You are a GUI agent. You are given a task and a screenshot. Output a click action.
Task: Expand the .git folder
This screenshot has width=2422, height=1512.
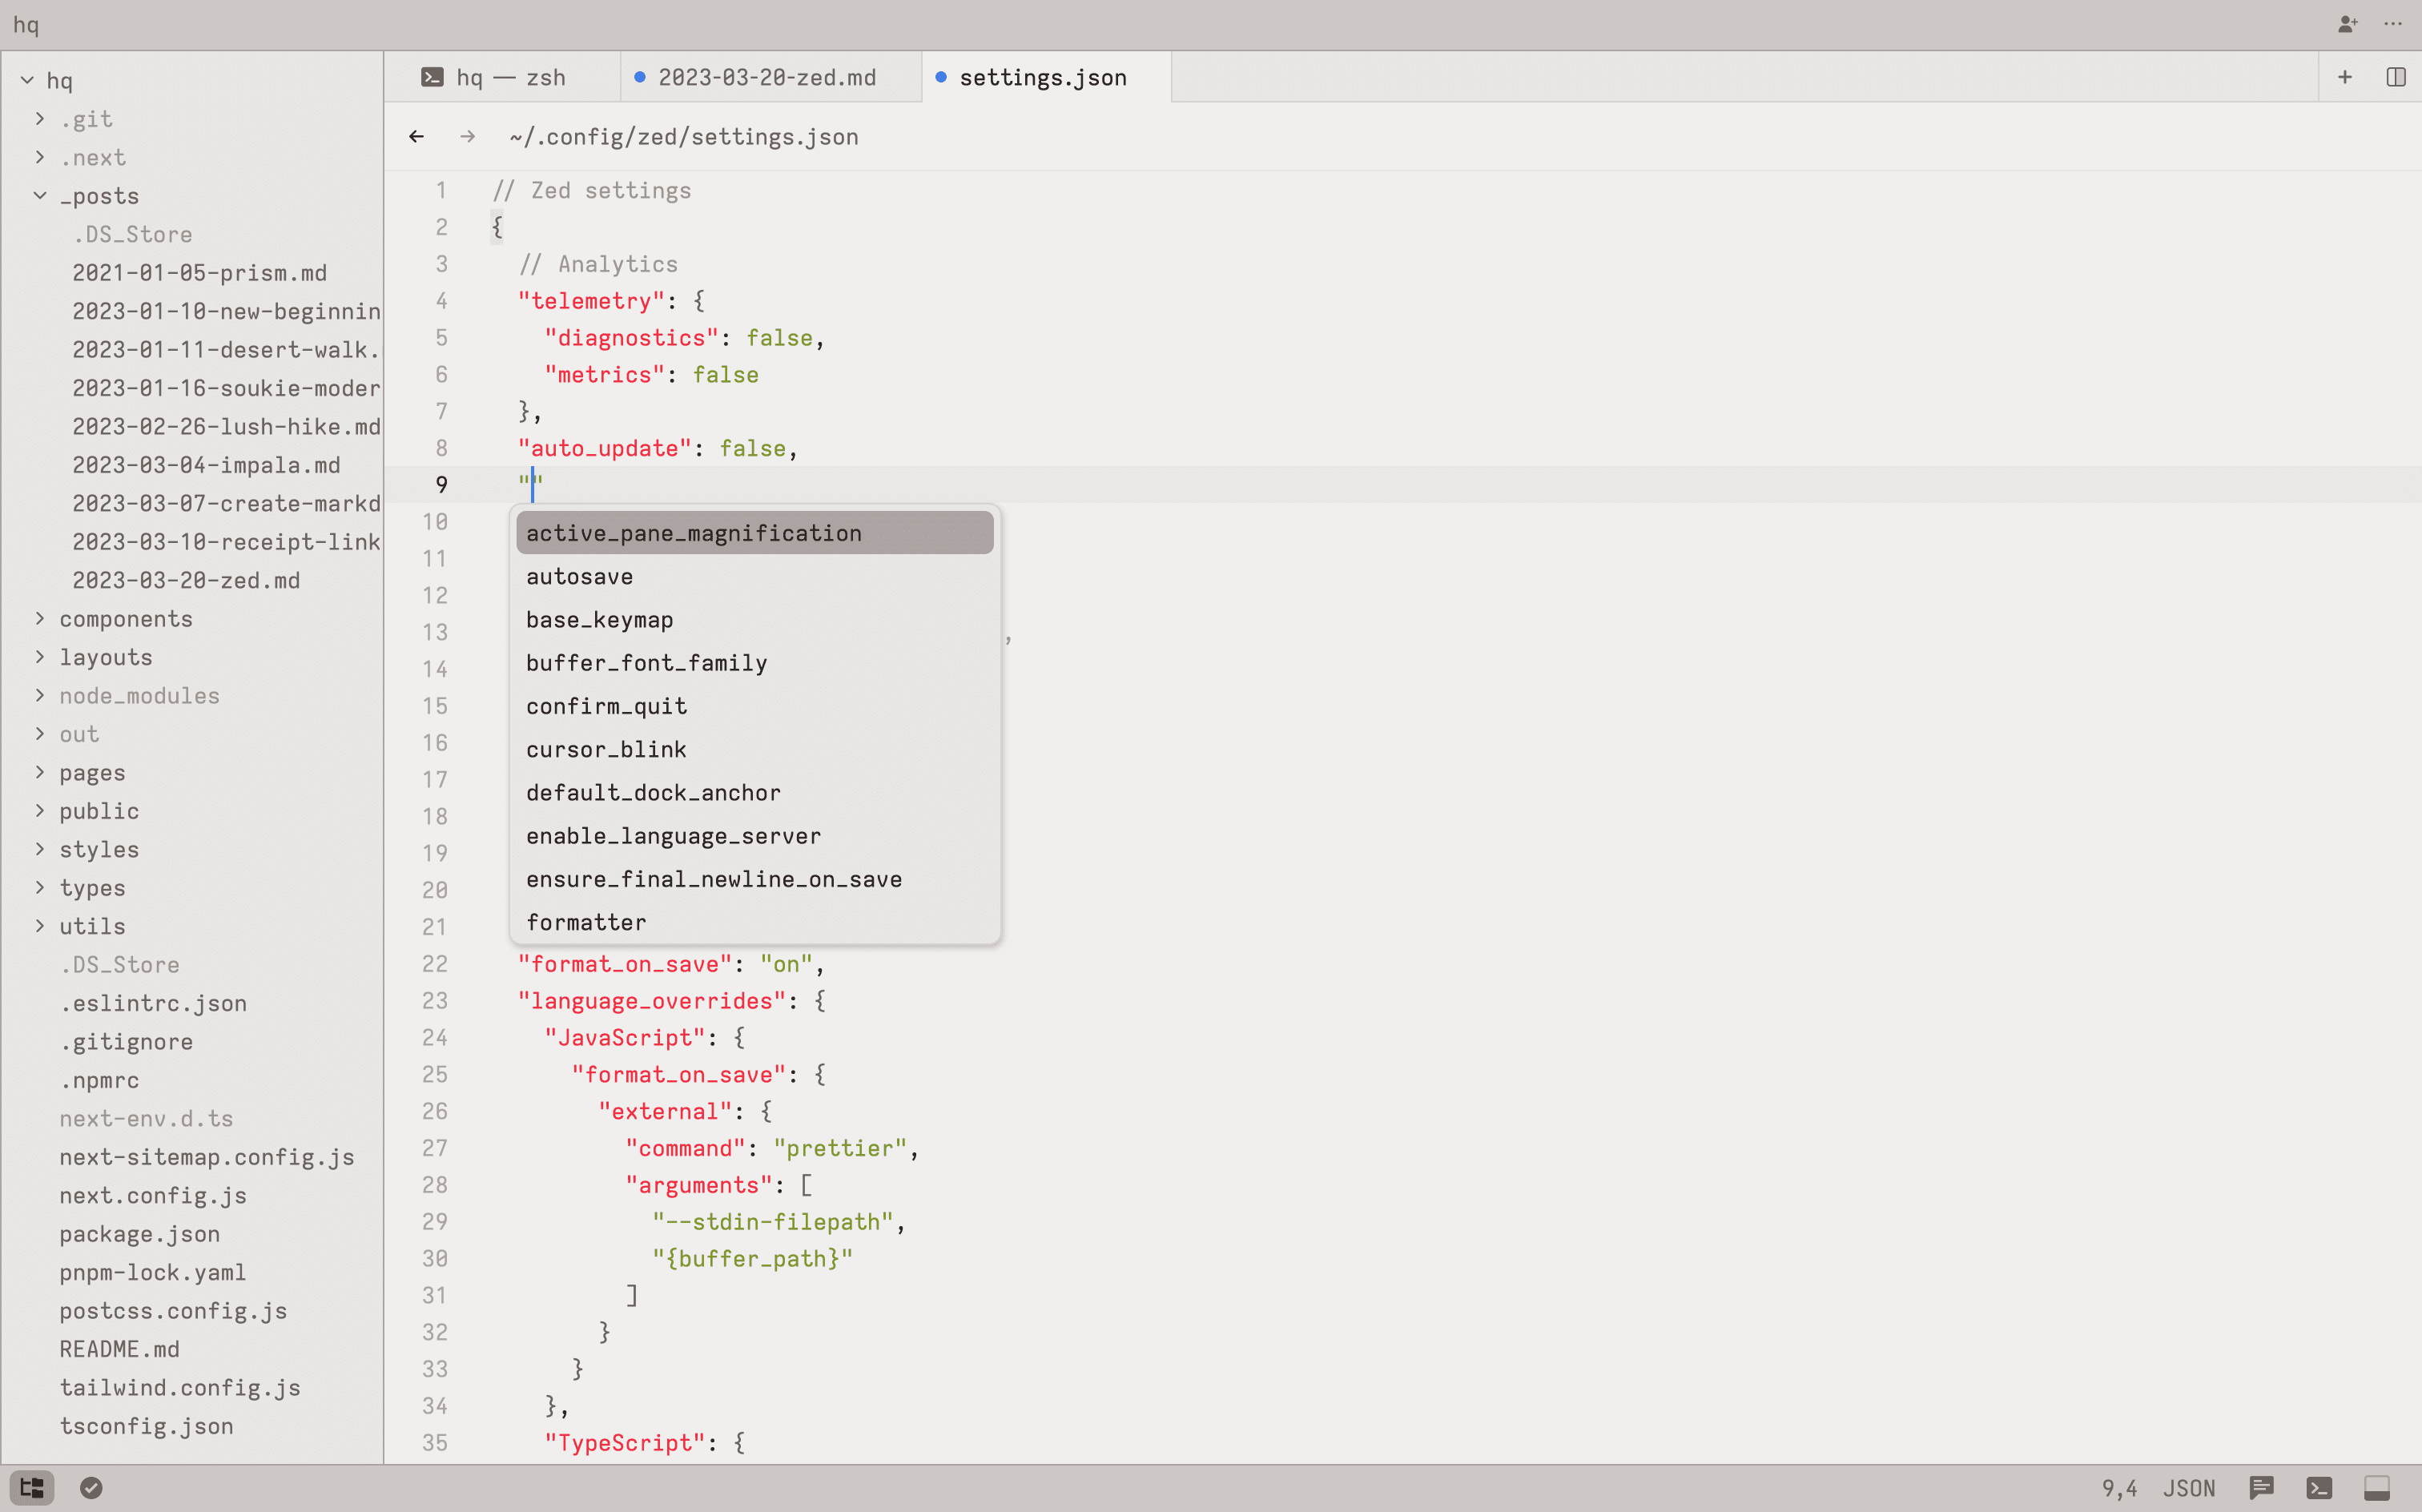(40, 118)
